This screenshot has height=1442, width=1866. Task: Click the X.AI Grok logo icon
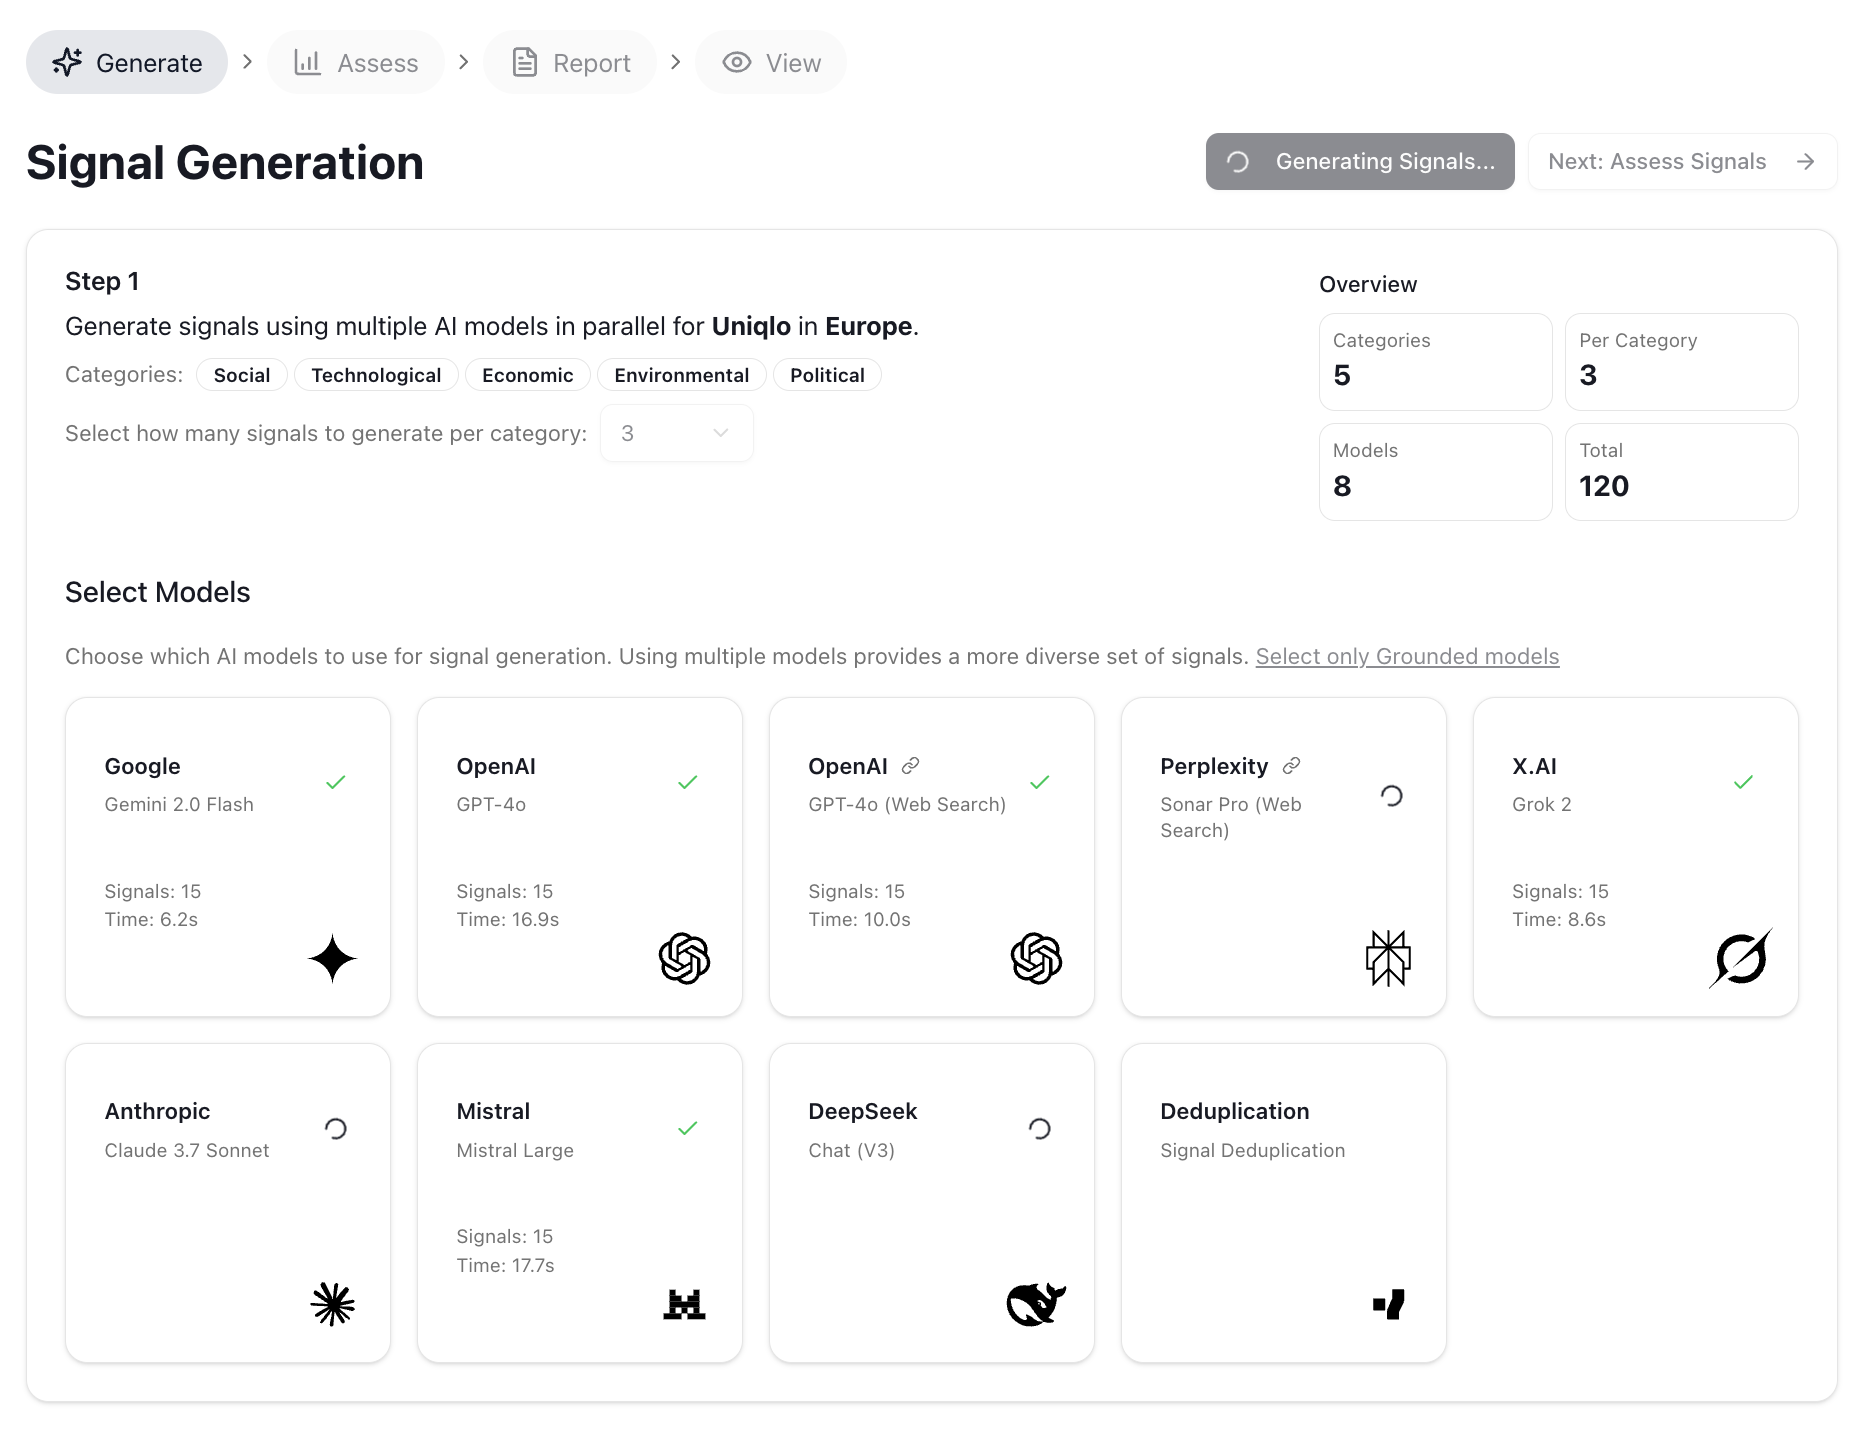coord(1740,958)
